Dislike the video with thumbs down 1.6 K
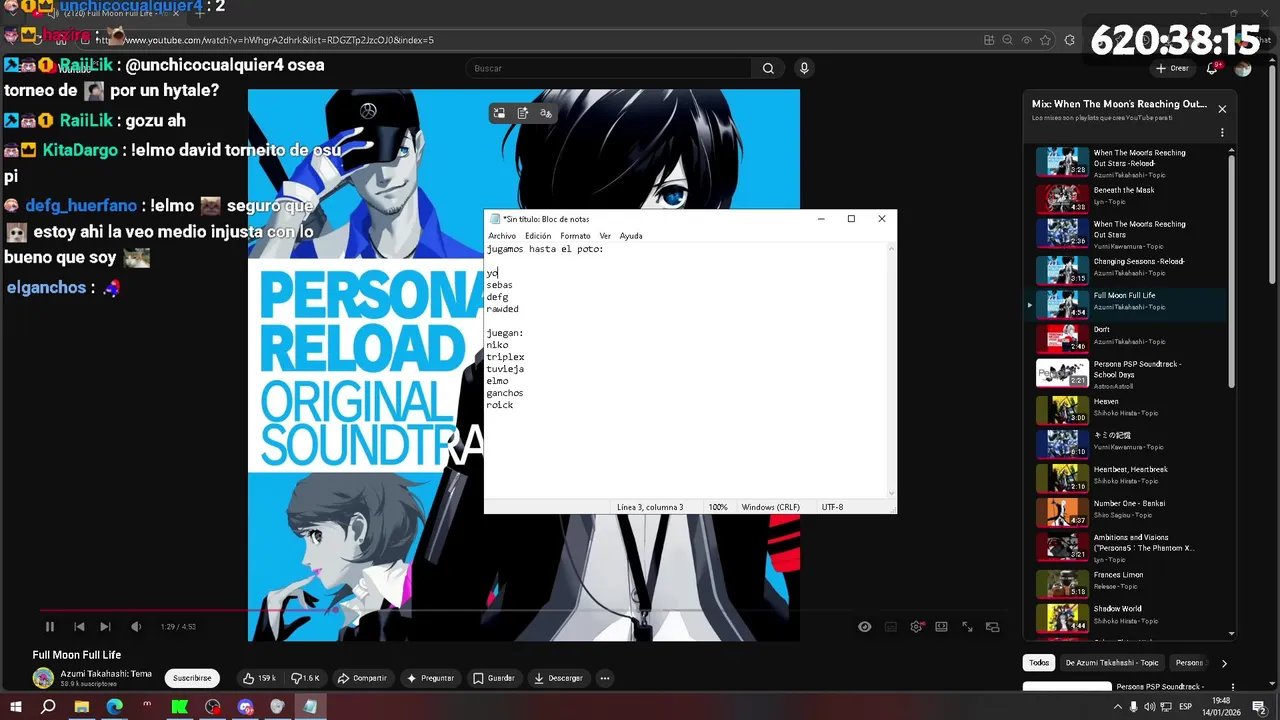The image size is (1280, 720). coord(305,678)
